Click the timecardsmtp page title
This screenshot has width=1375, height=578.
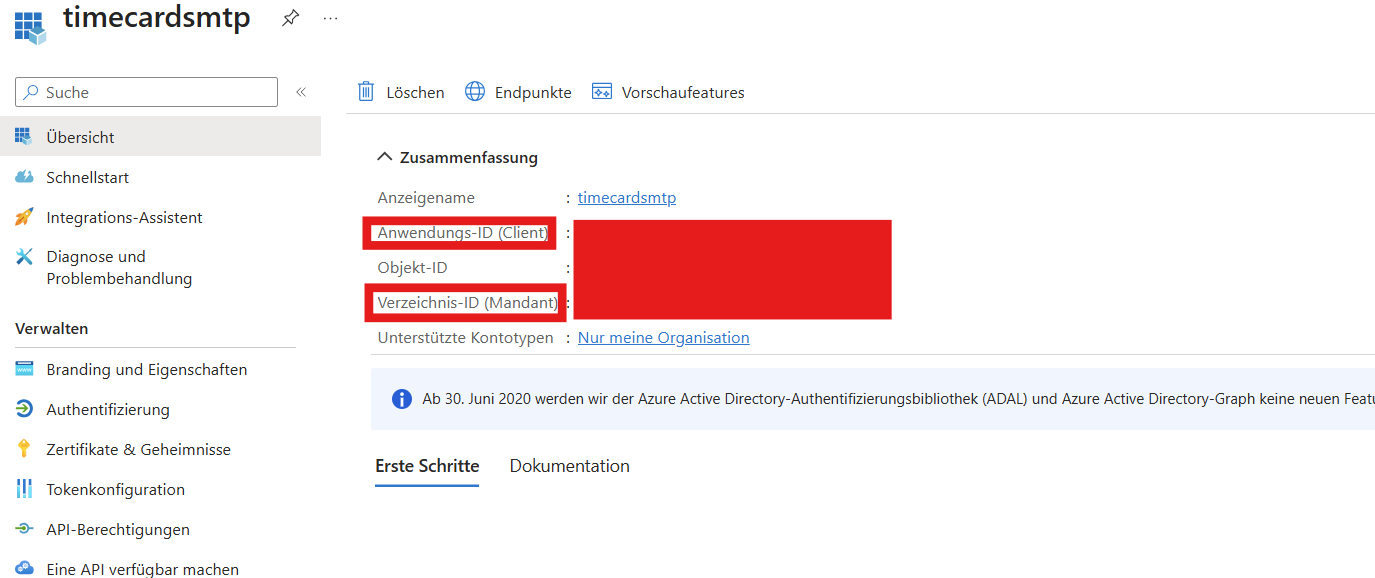[x=157, y=18]
